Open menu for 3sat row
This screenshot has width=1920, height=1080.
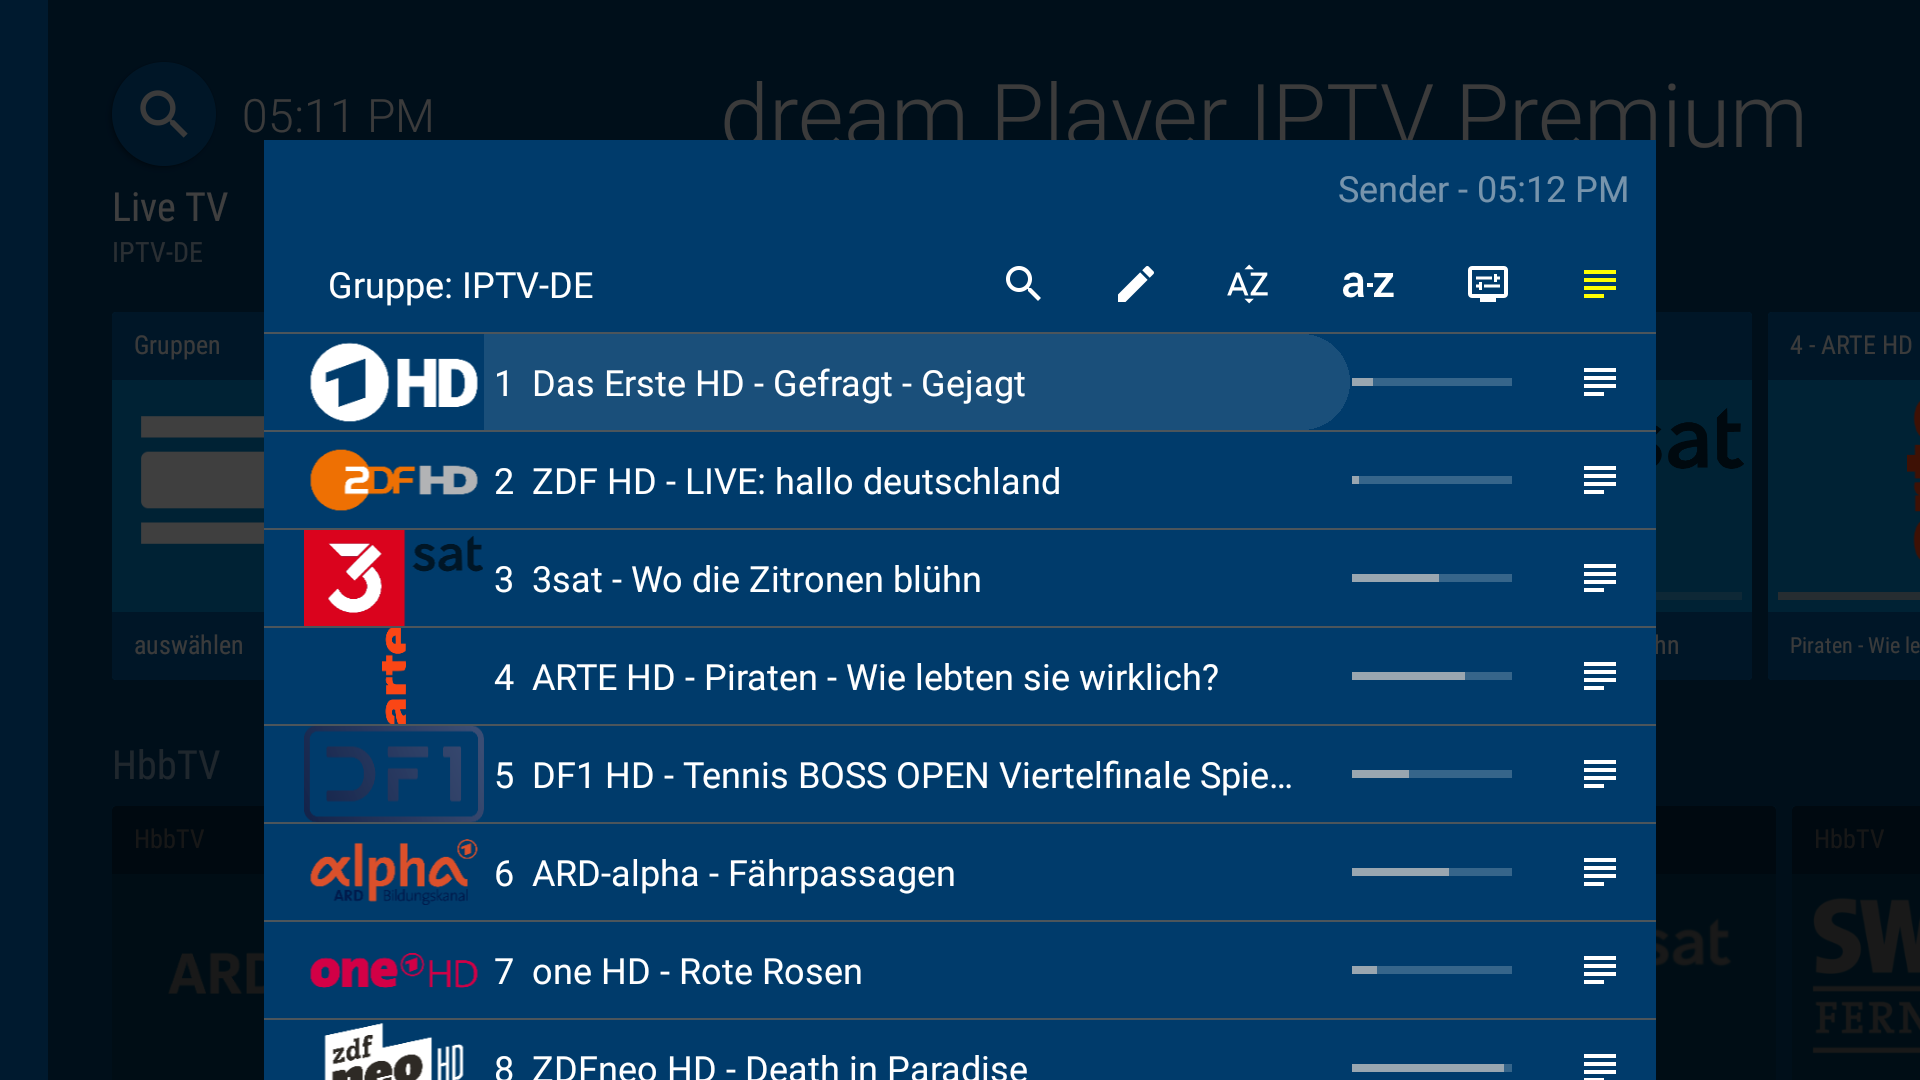click(x=1600, y=578)
